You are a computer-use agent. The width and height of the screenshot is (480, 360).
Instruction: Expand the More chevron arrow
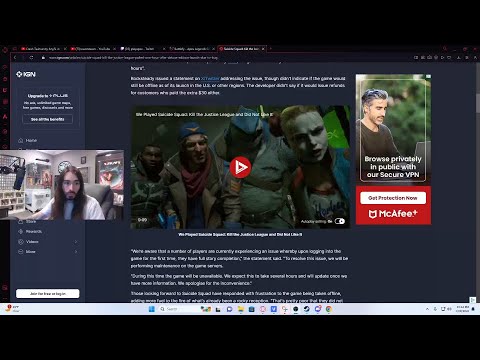[x=76, y=252]
